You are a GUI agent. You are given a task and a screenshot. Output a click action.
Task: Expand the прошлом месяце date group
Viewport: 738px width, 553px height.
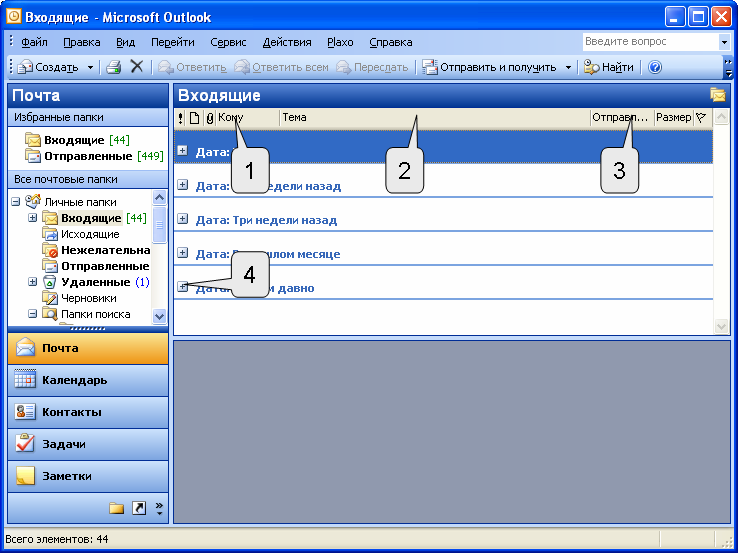[x=183, y=253]
